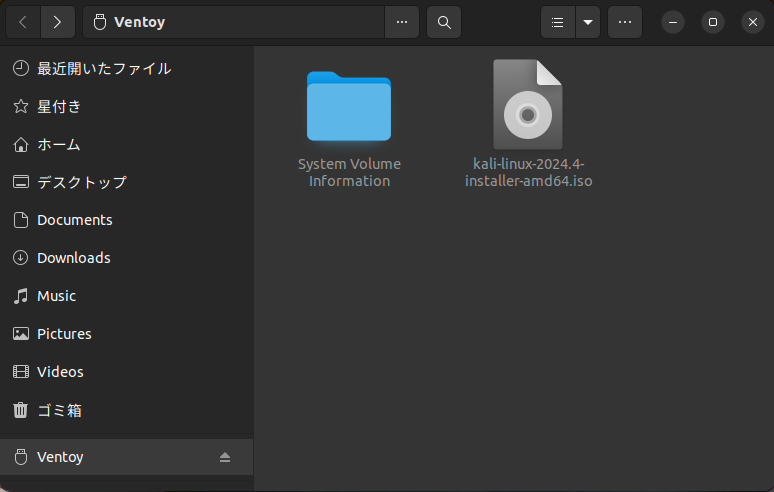Image resolution: width=774 pixels, height=492 pixels.
Task: Click the music note icon beside Music
Action: [21, 296]
